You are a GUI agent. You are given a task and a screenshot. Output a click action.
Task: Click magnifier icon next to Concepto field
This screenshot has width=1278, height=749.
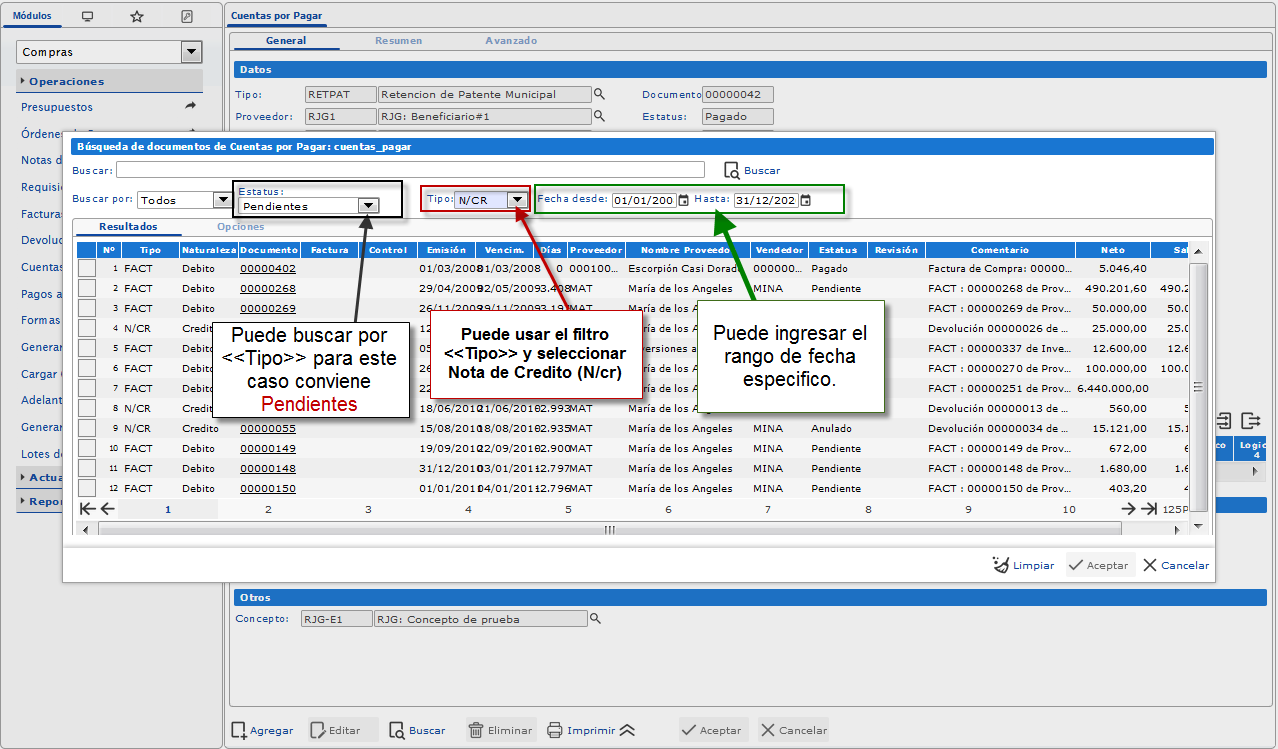click(596, 619)
